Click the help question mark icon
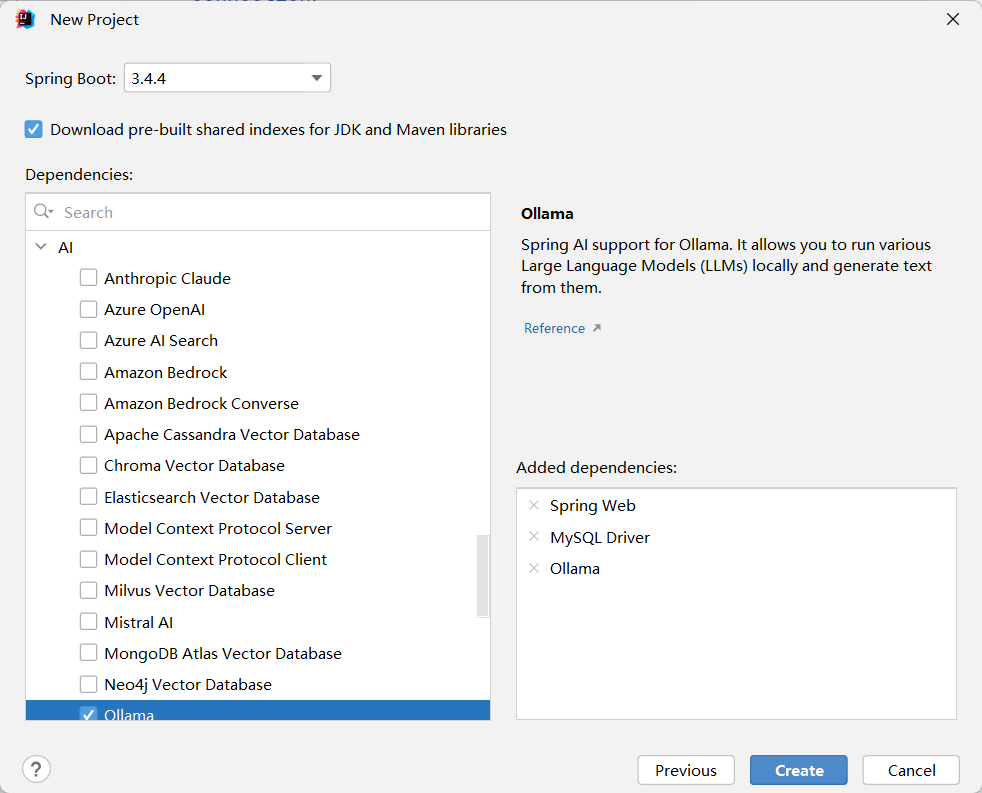The image size is (982, 793). (x=37, y=769)
